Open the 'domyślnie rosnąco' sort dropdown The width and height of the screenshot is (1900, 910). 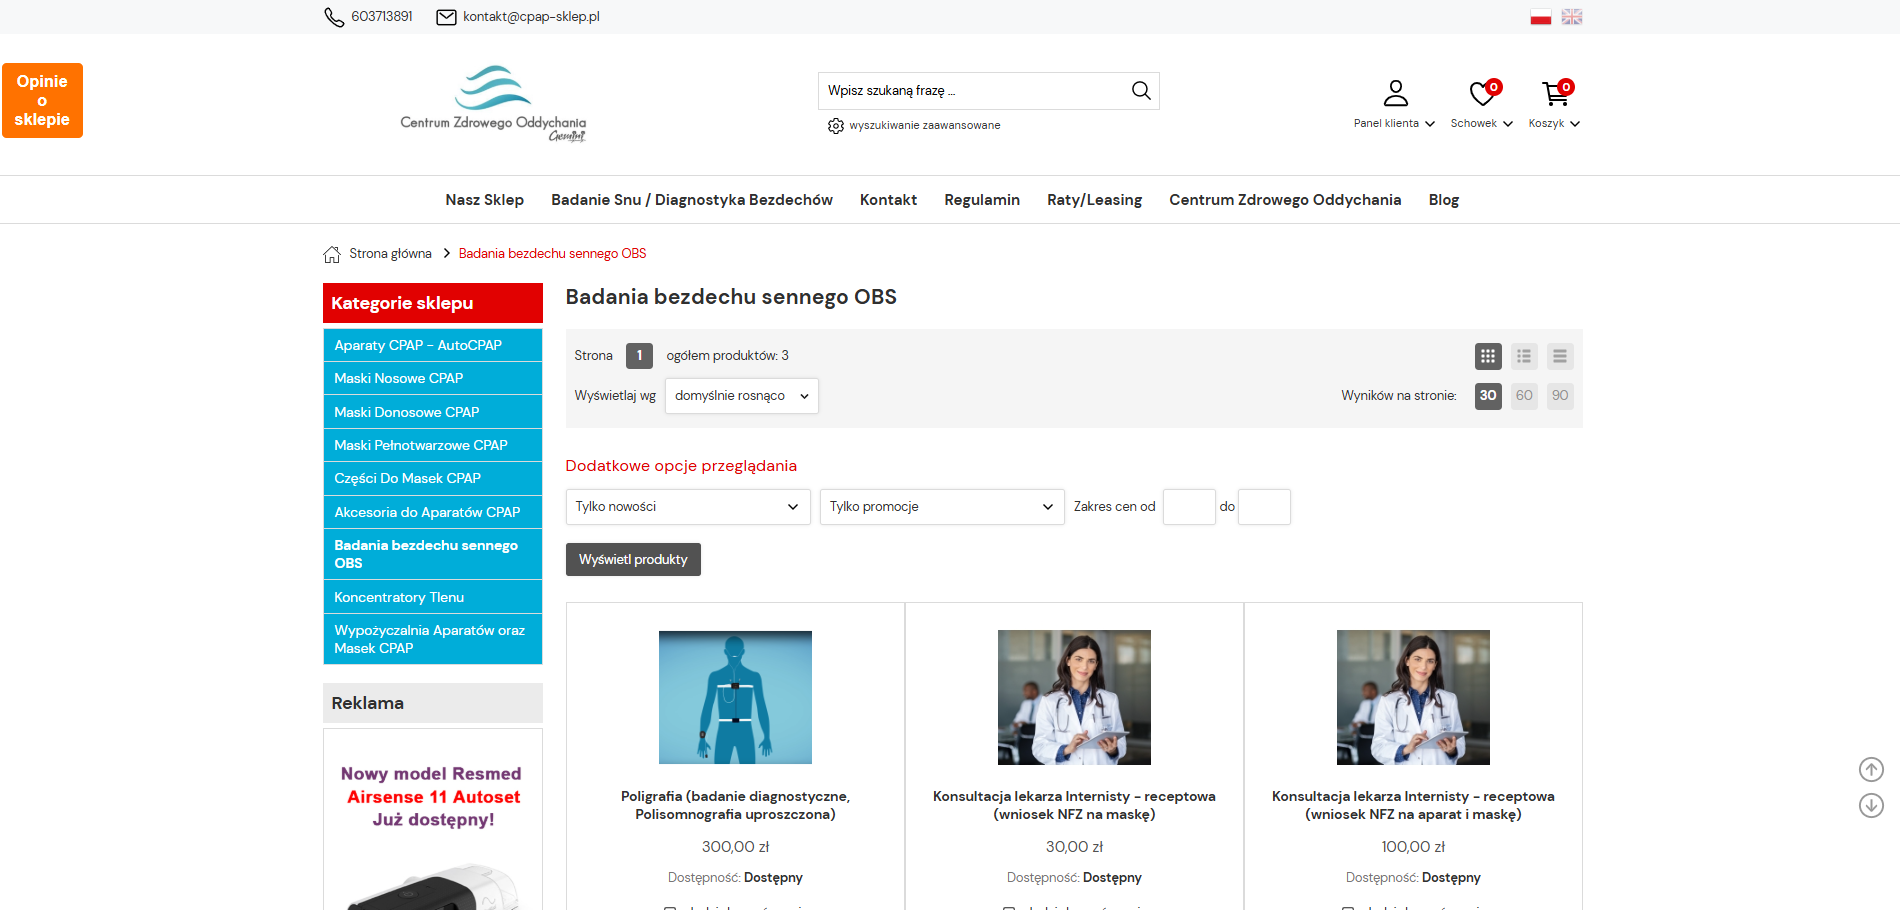[x=741, y=396]
